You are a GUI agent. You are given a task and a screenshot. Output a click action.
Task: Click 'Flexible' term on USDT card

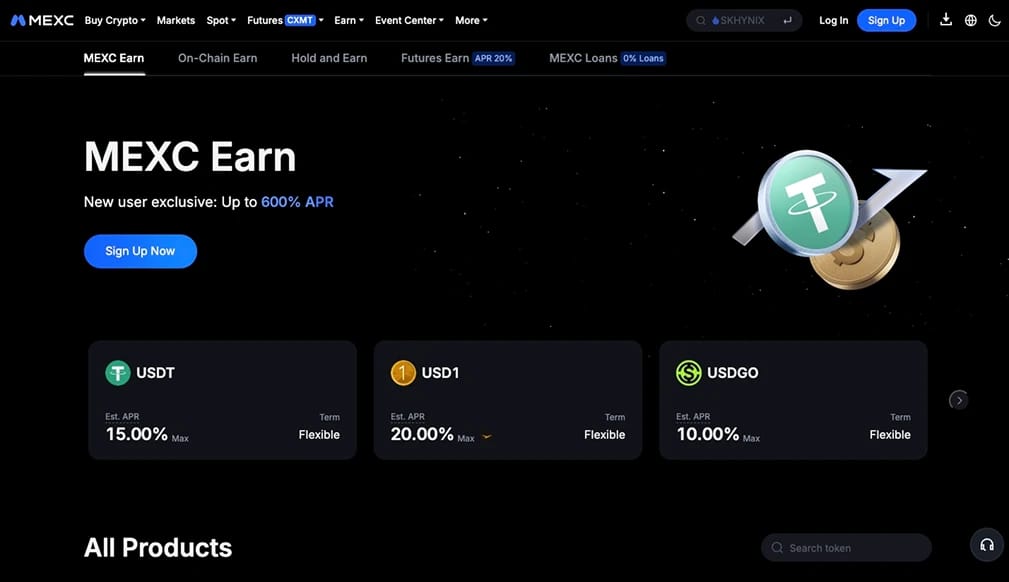coord(319,435)
